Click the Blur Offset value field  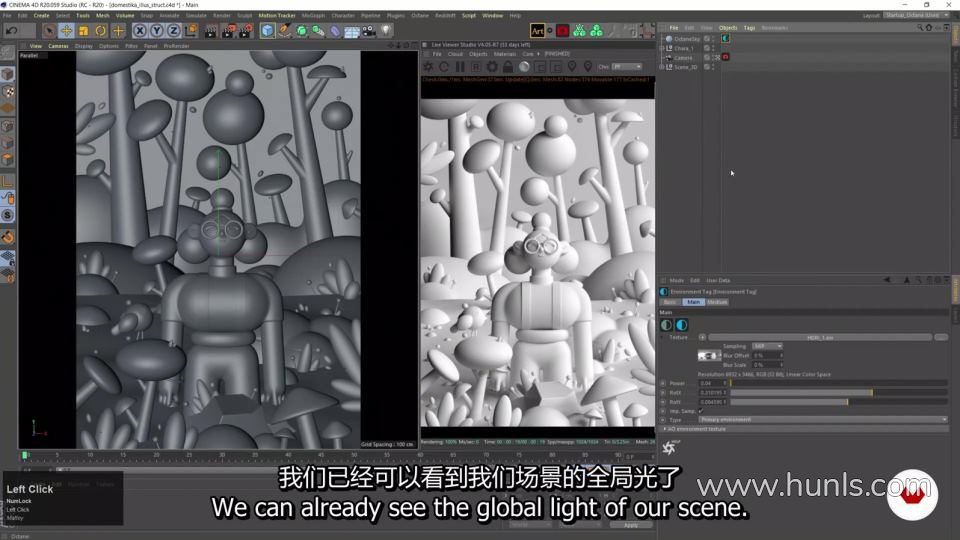(768, 355)
